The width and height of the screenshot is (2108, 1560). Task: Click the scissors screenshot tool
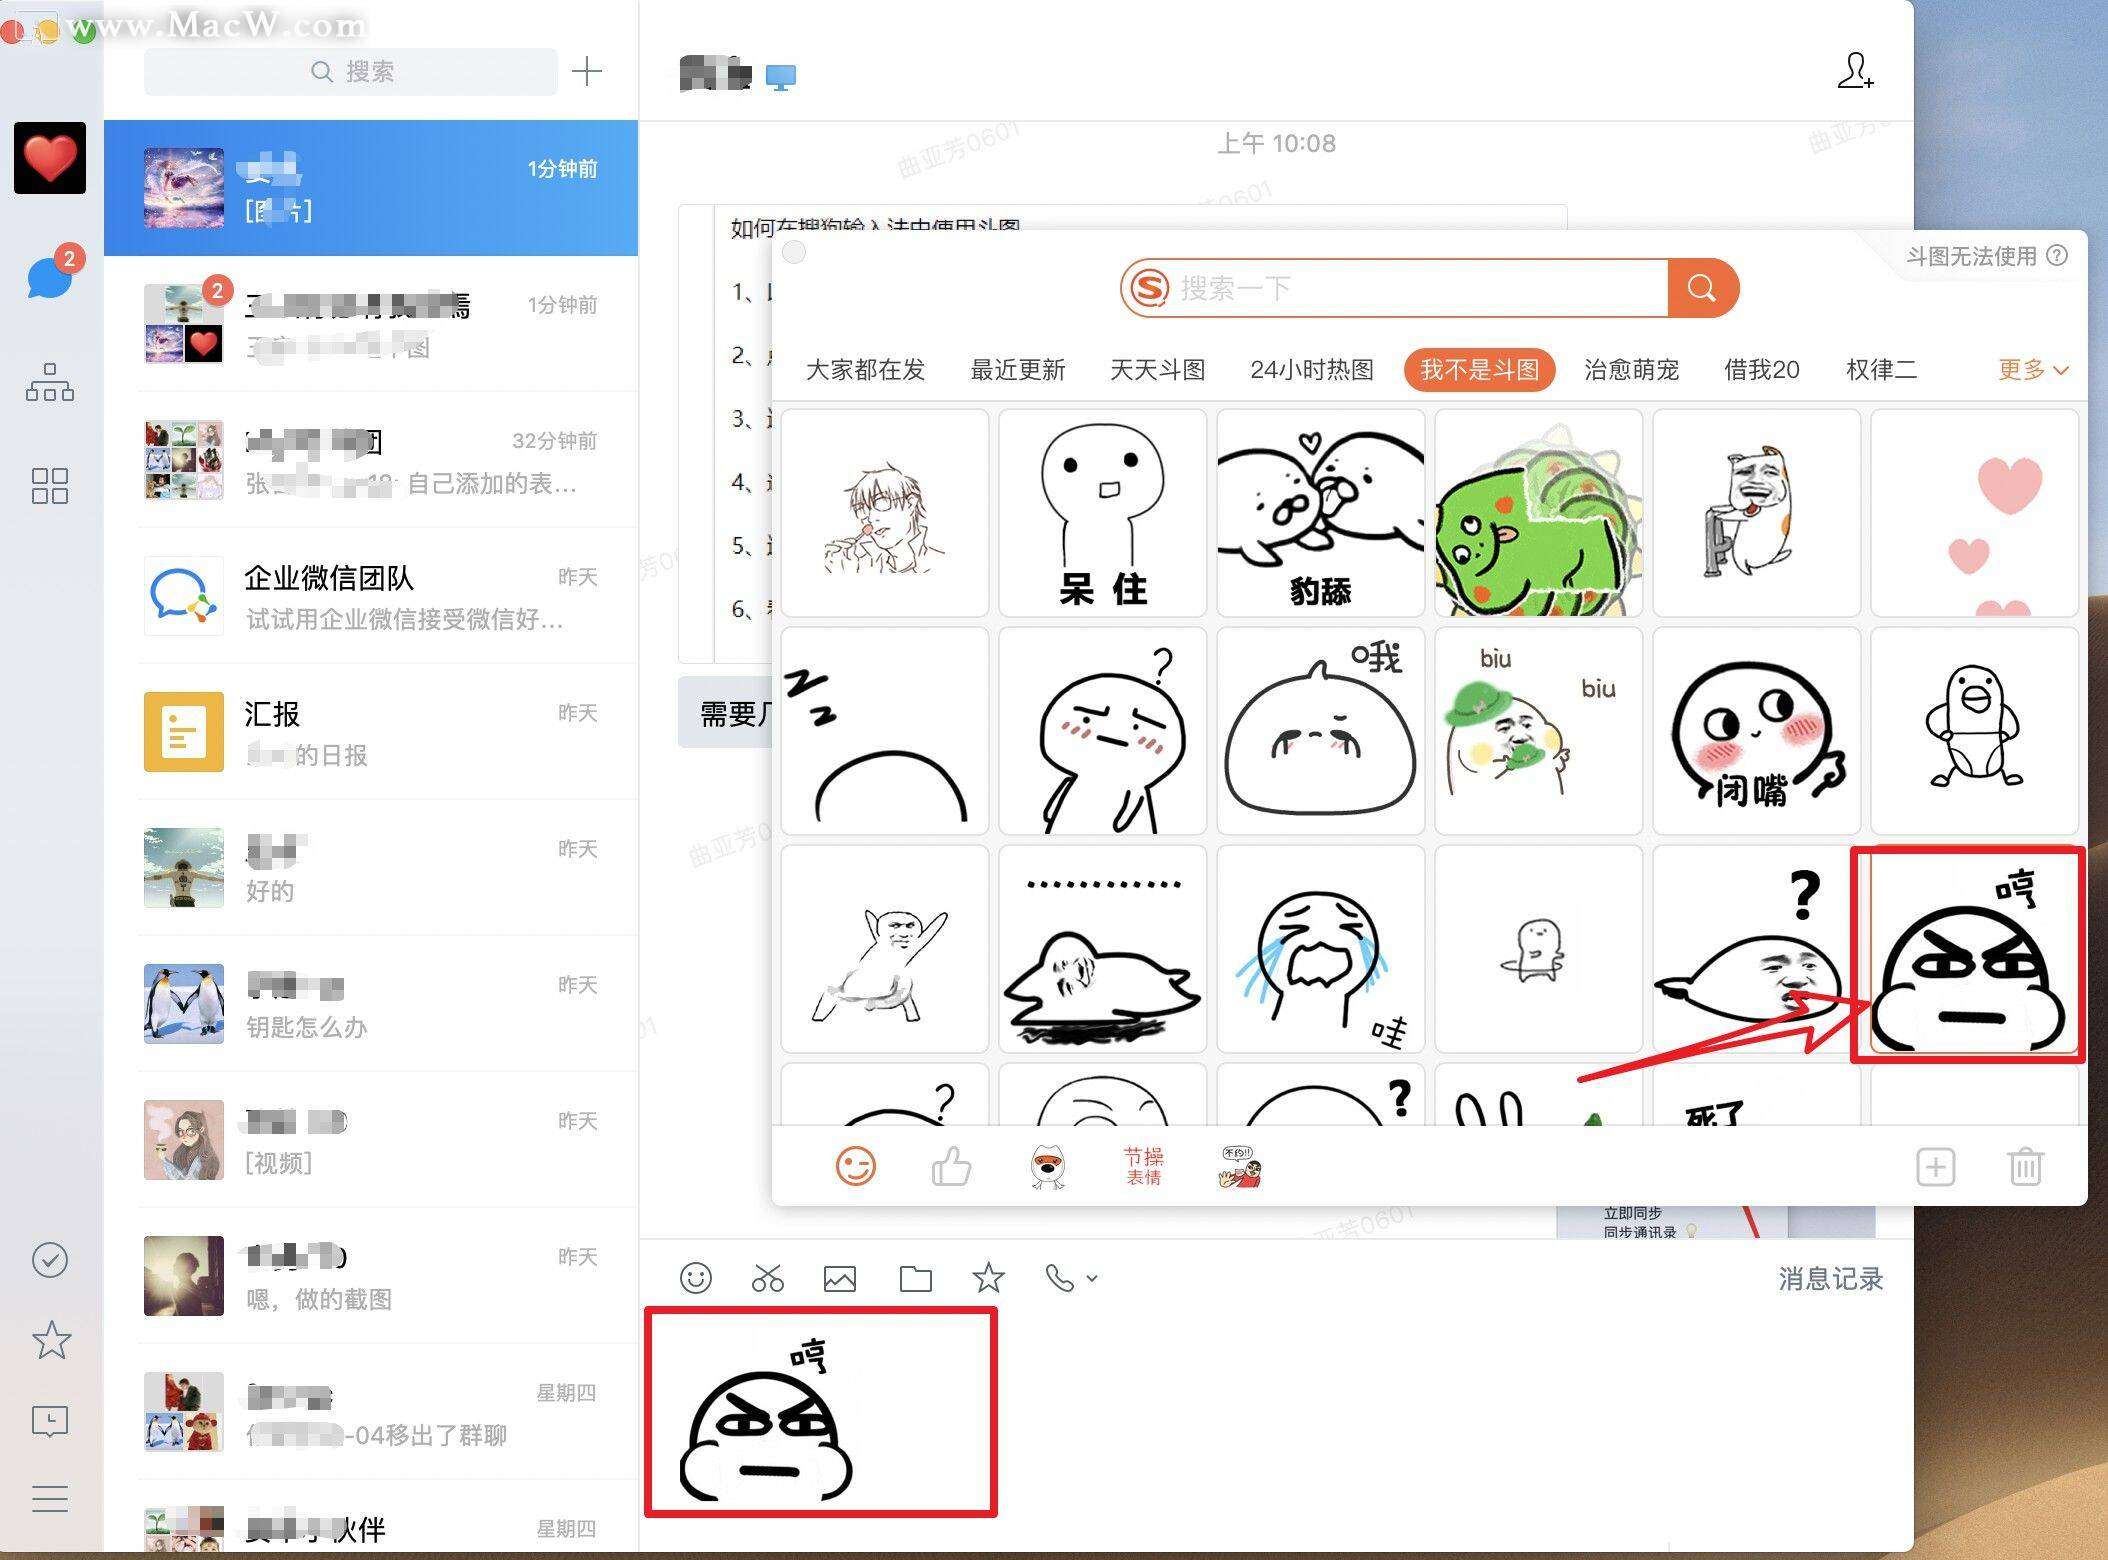point(767,1277)
